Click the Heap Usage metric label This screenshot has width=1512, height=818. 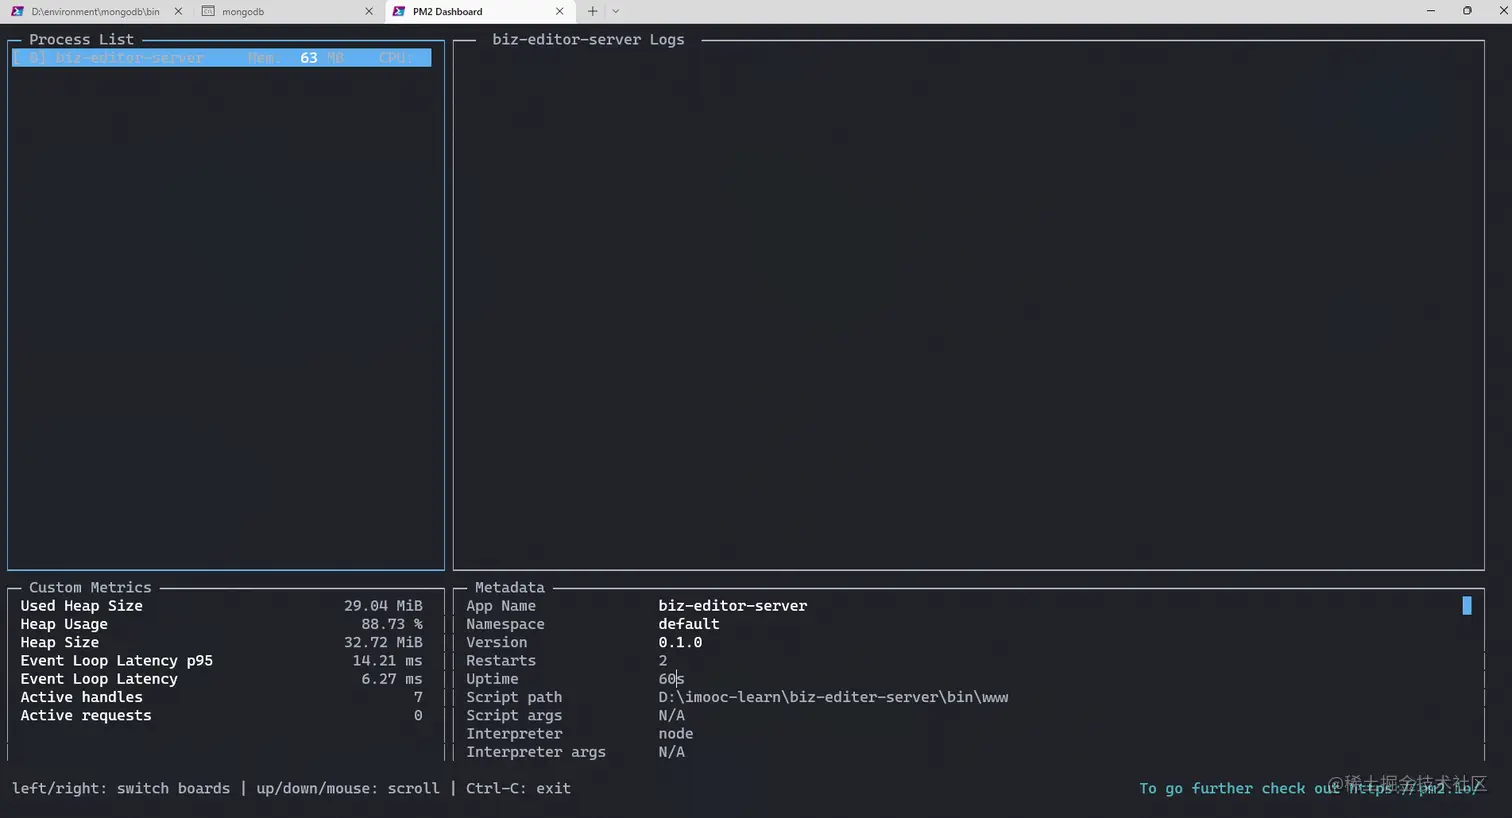tap(64, 624)
